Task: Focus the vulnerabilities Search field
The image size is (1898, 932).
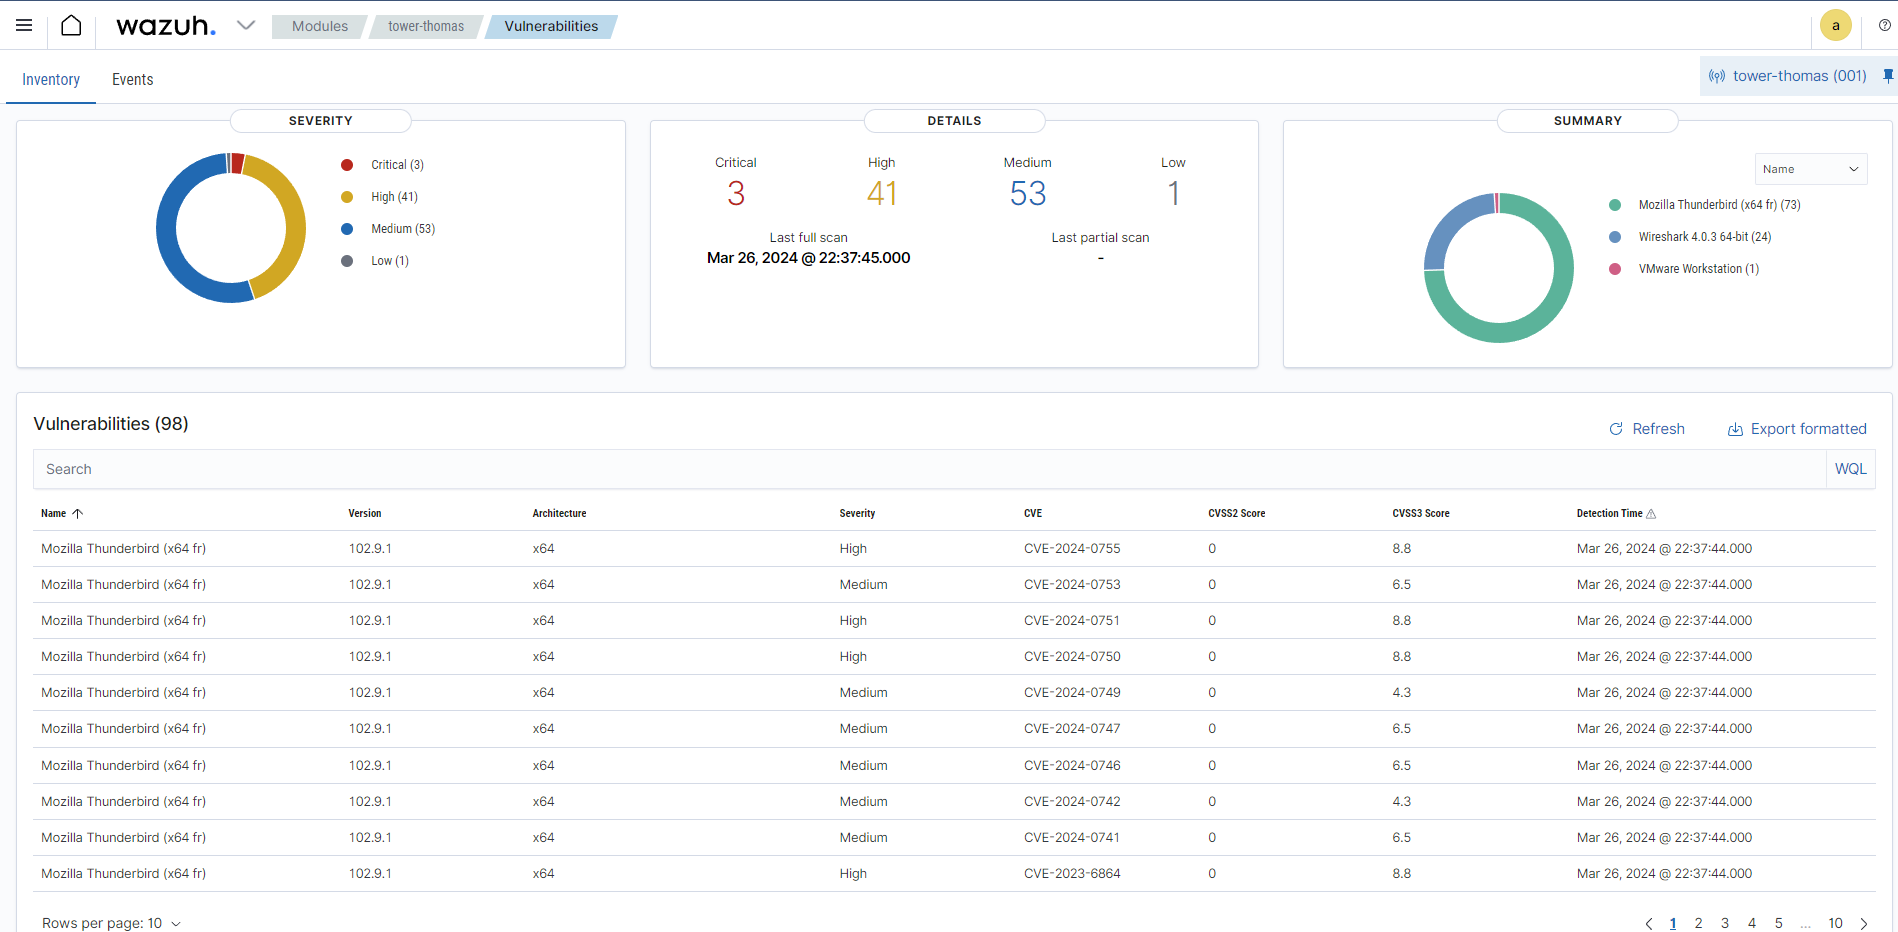Action: pos(930,469)
